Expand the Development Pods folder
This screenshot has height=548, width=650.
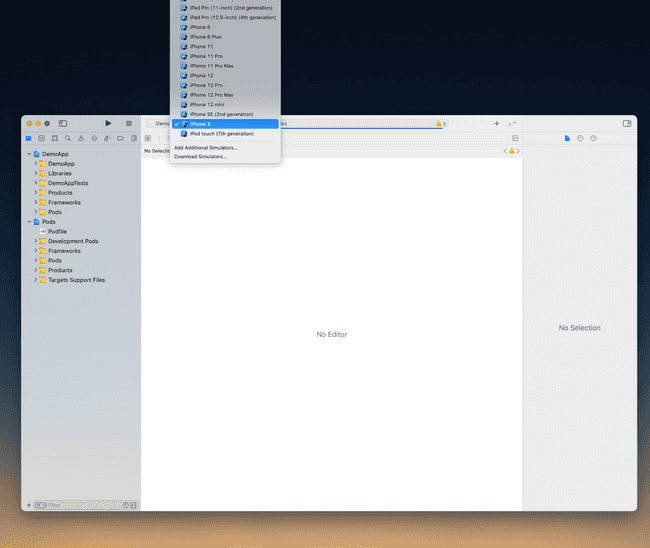(x=36, y=241)
